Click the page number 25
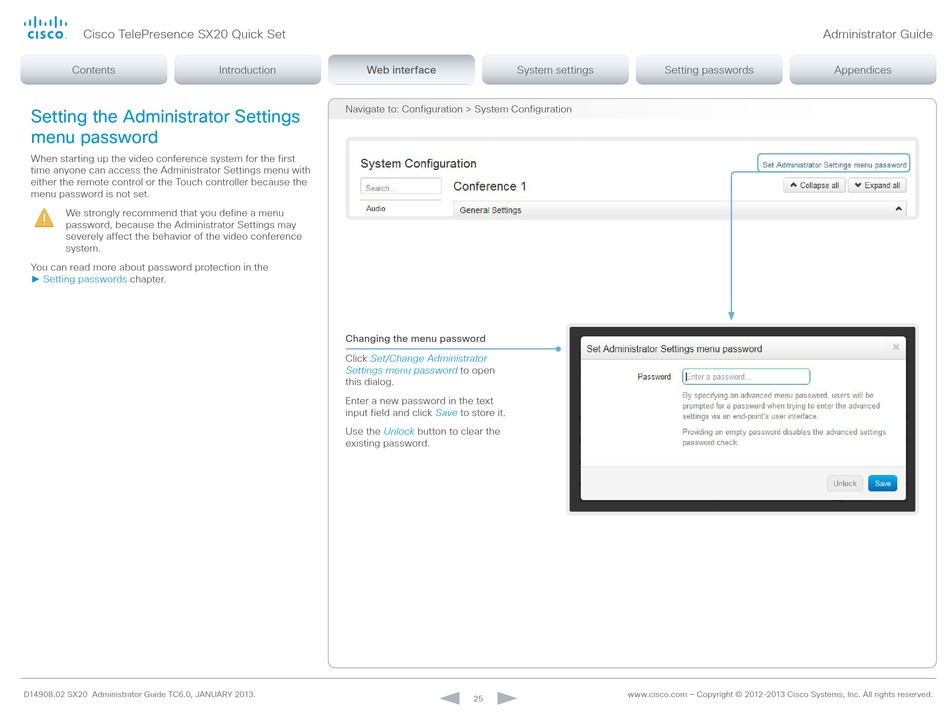950x711 pixels. [478, 698]
